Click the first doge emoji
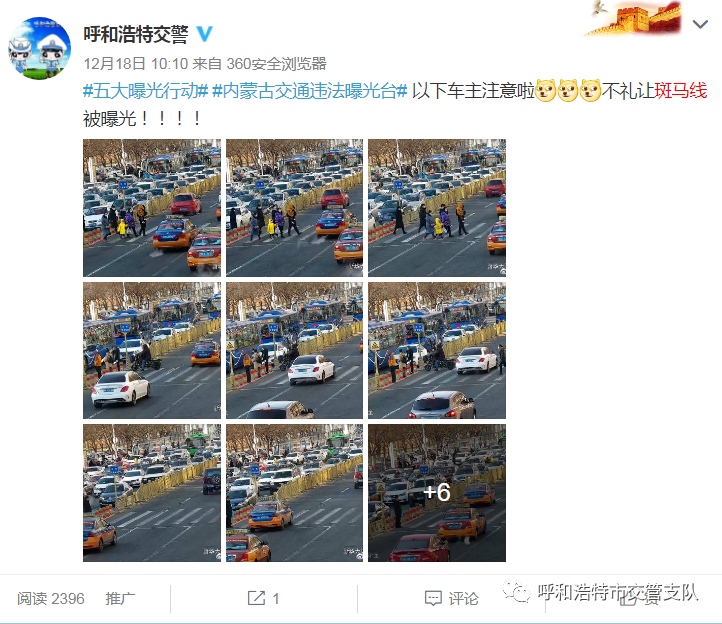722x624 pixels. 546,90
